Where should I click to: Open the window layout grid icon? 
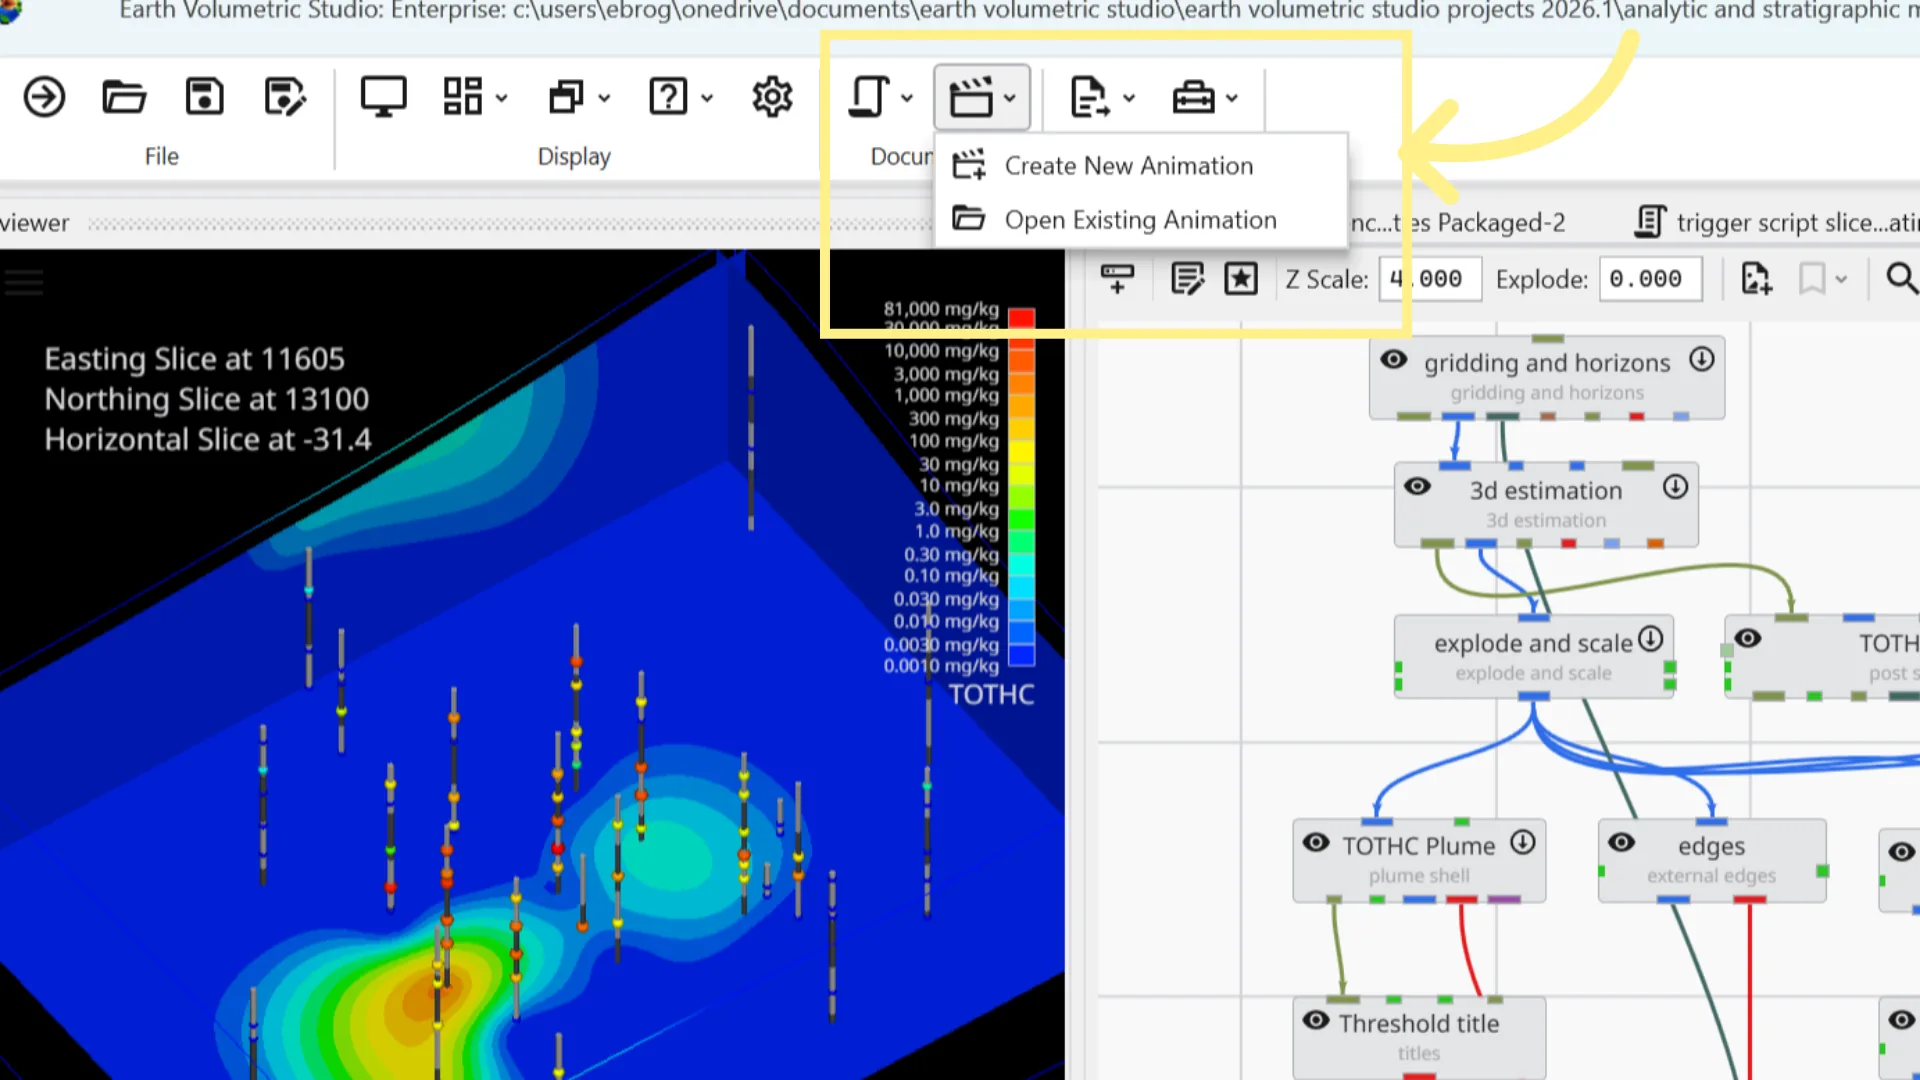(x=463, y=97)
